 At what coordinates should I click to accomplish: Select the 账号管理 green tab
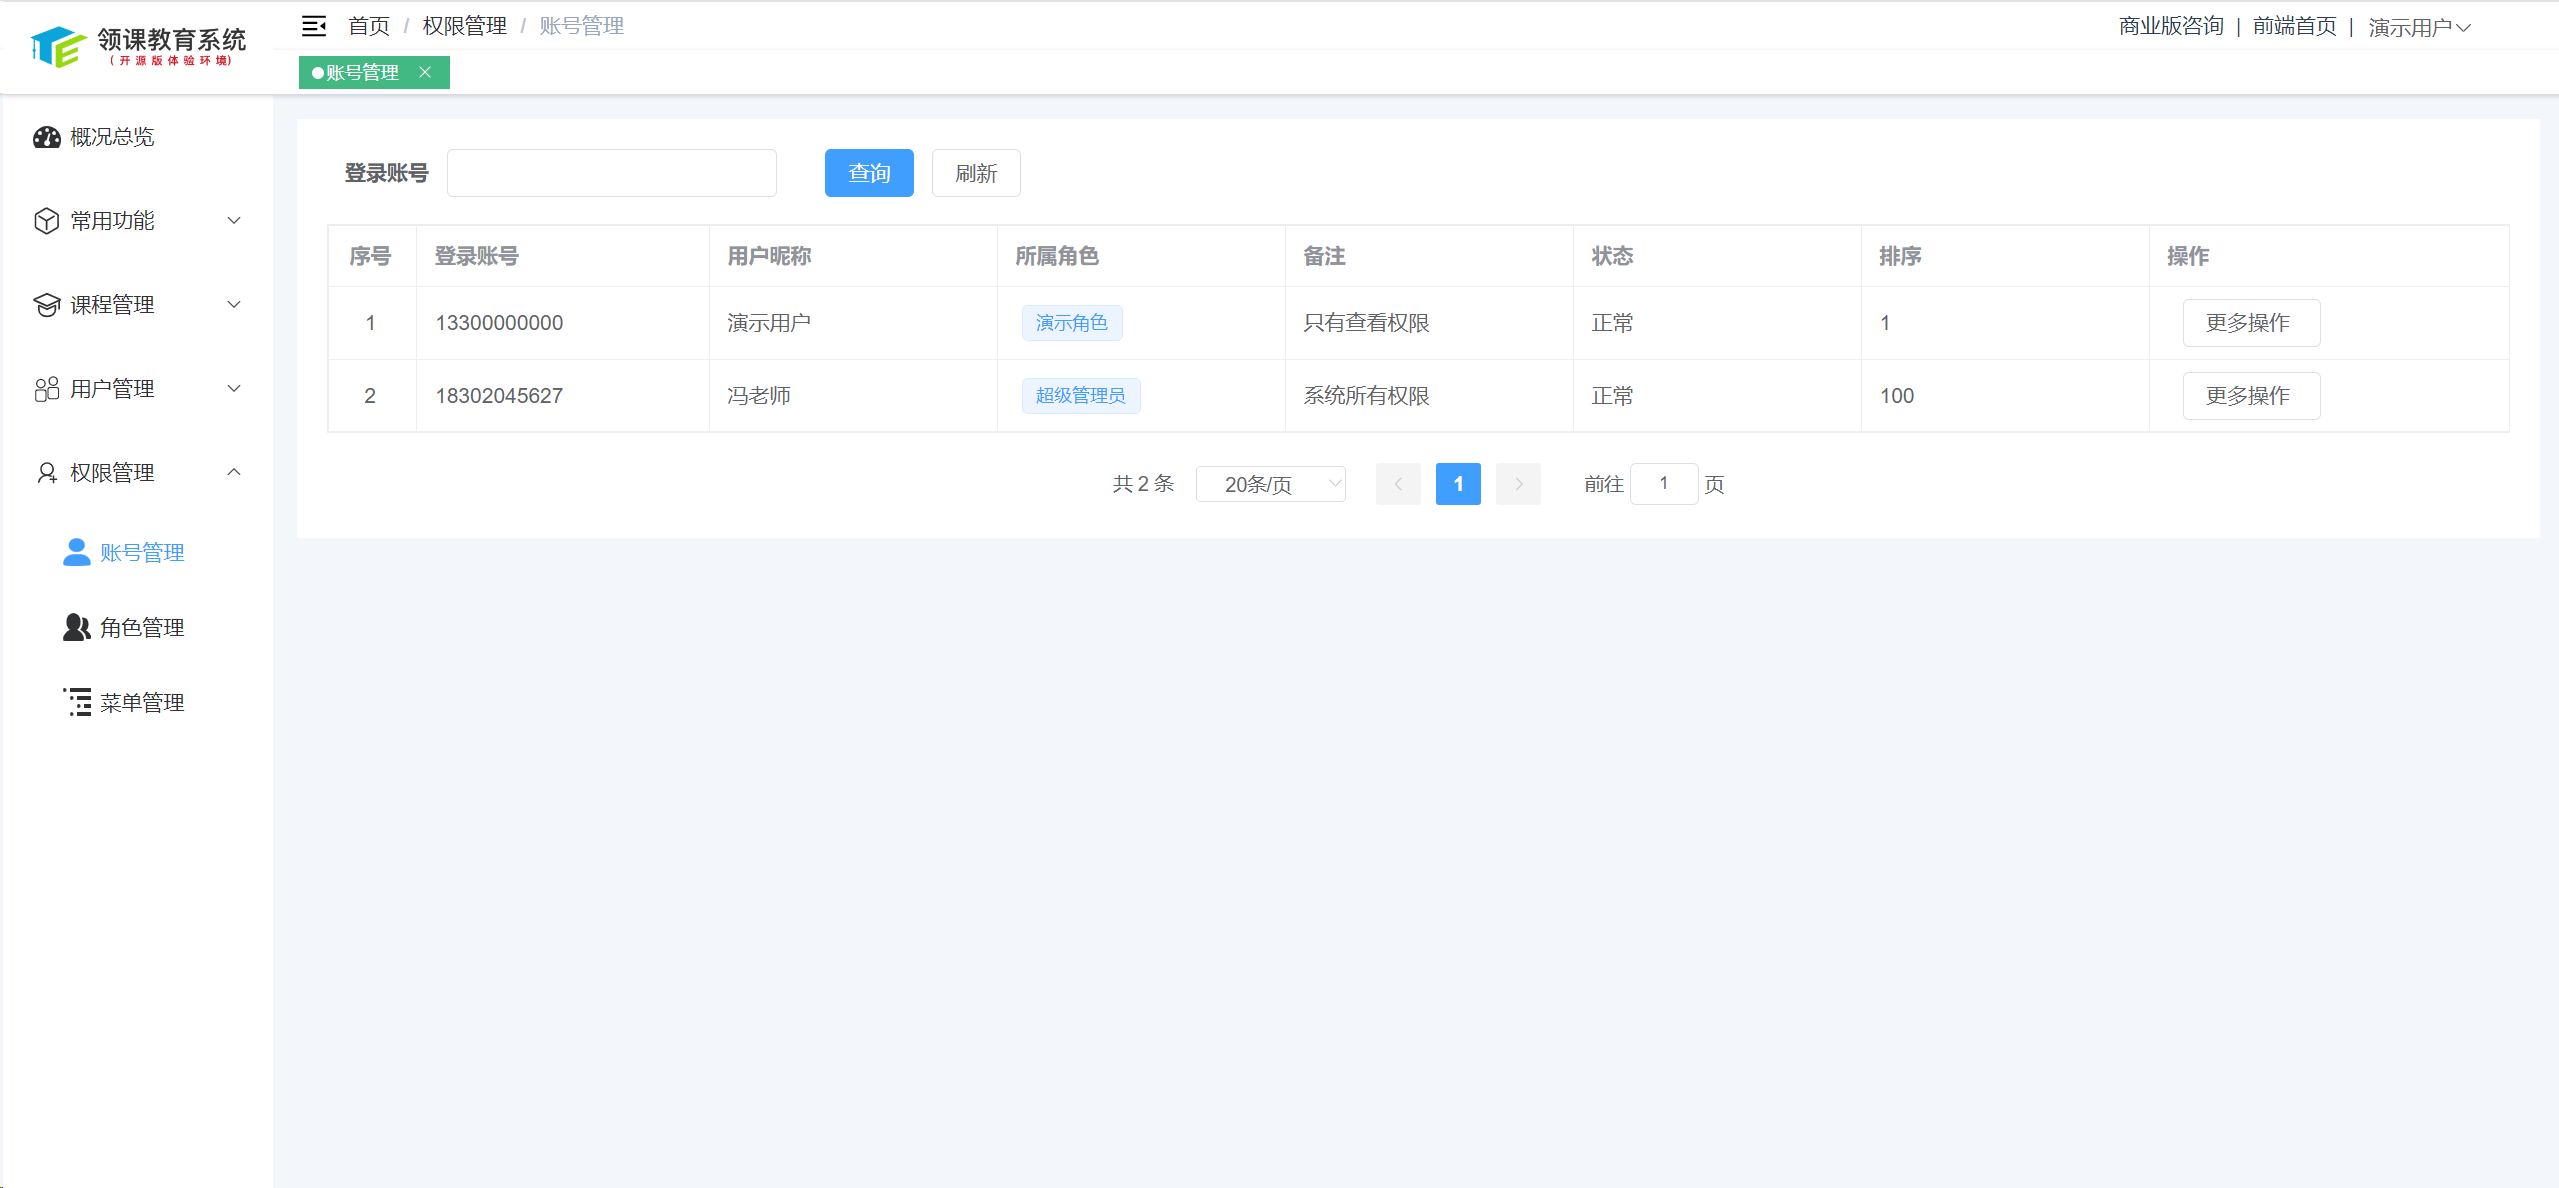coord(362,72)
